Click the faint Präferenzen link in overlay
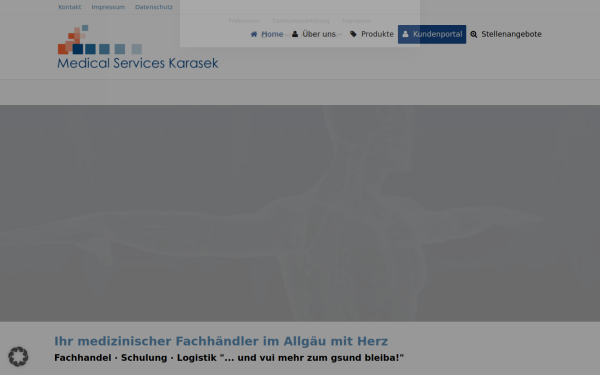600x375 pixels. tap(244, 21)
